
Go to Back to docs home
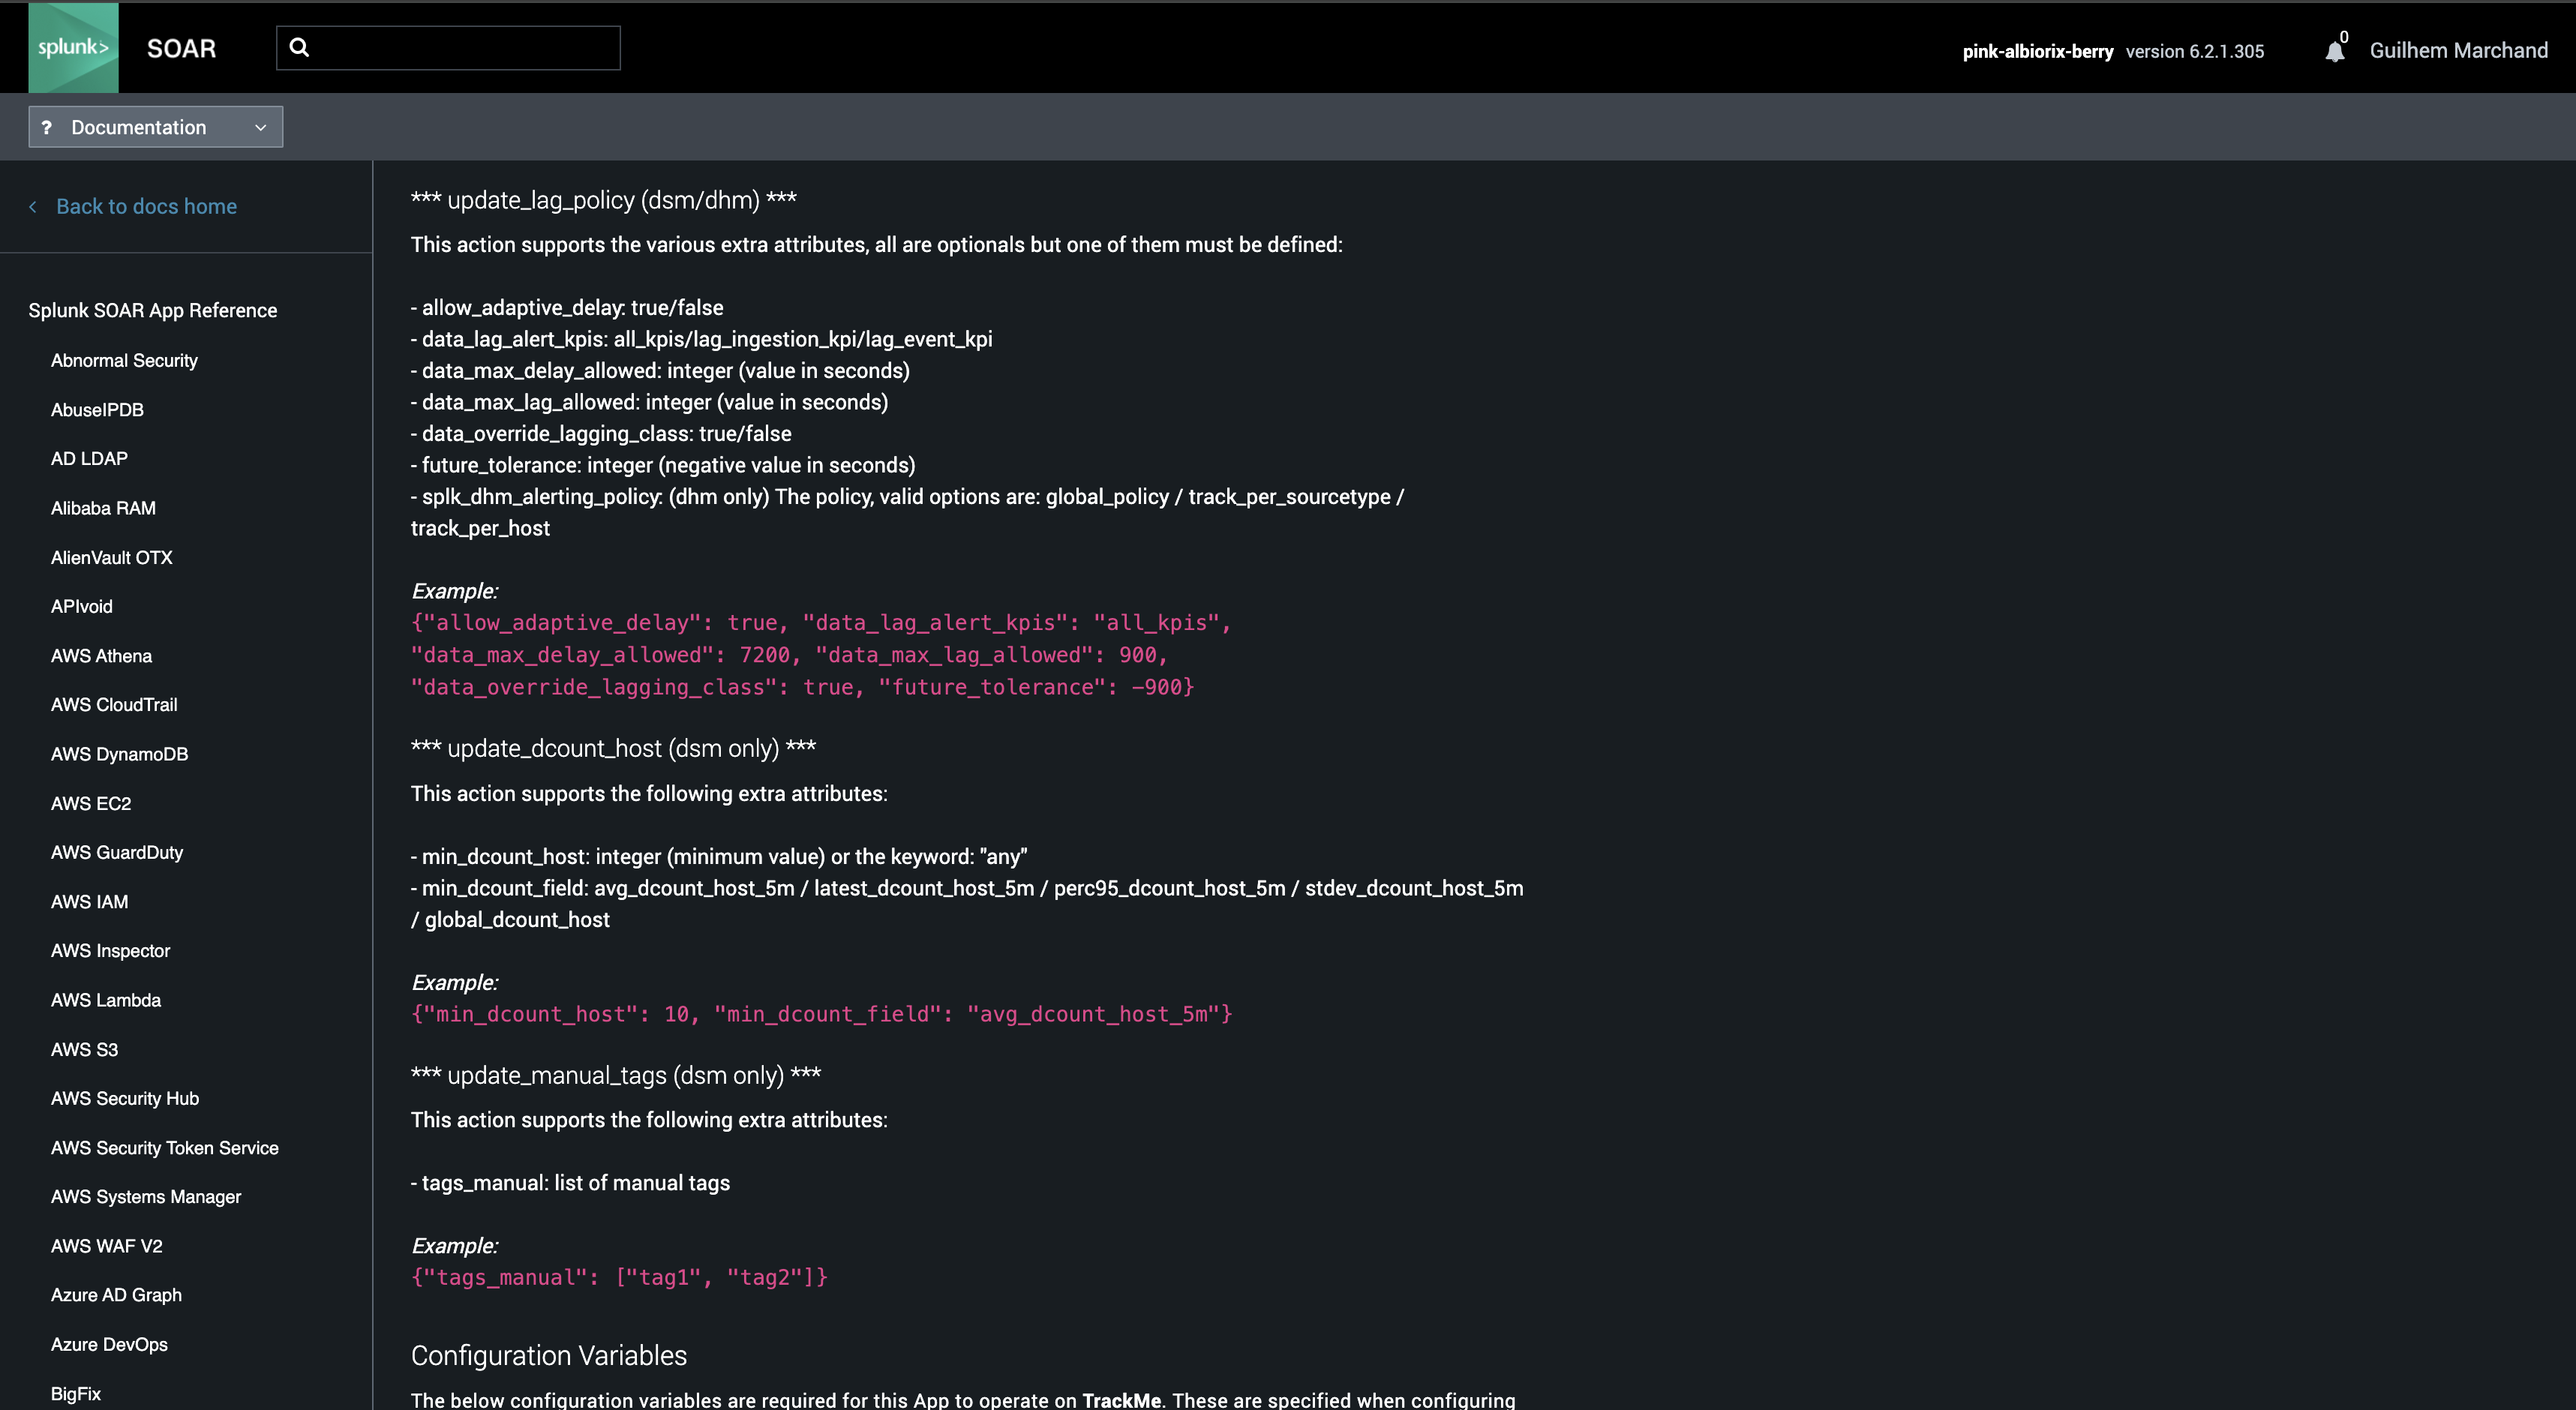point(146,206)
